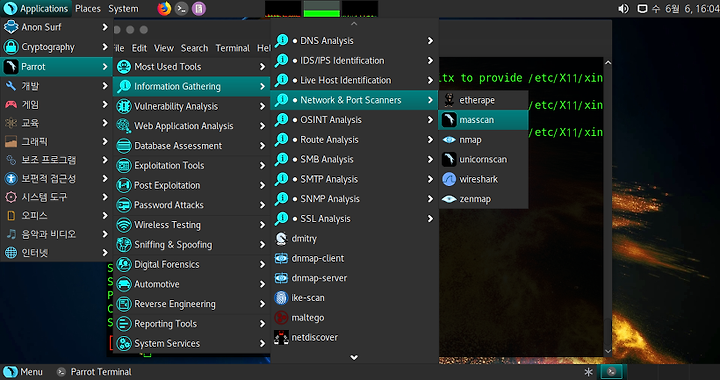Viewport: 720px width, 380px height.
Task: Click the wireshark fin icon
Action: 449,179
